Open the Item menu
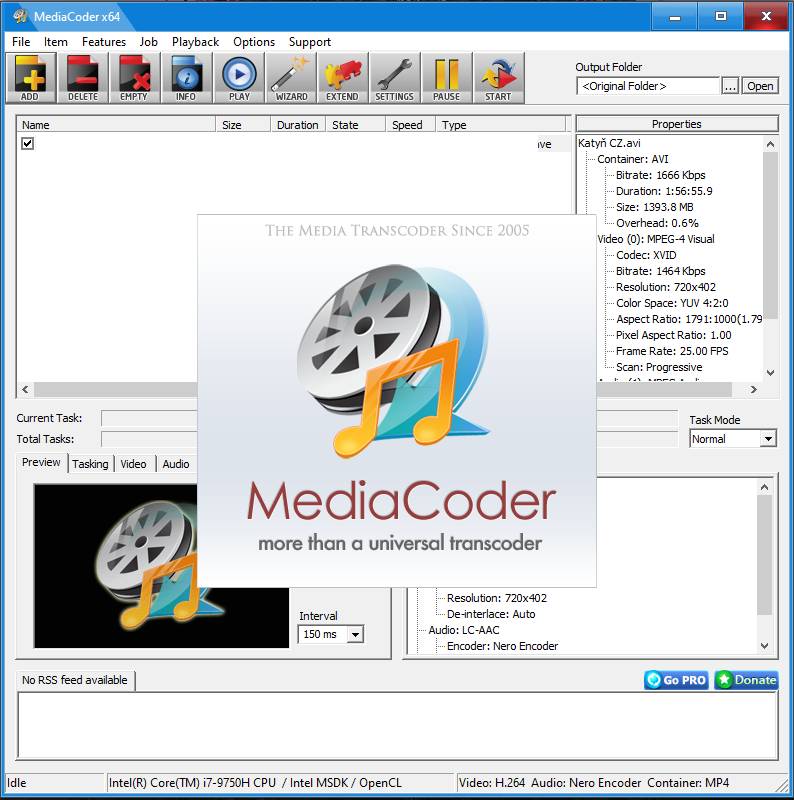This screenshot has height=800, width=794. click(x=56, y=42)
